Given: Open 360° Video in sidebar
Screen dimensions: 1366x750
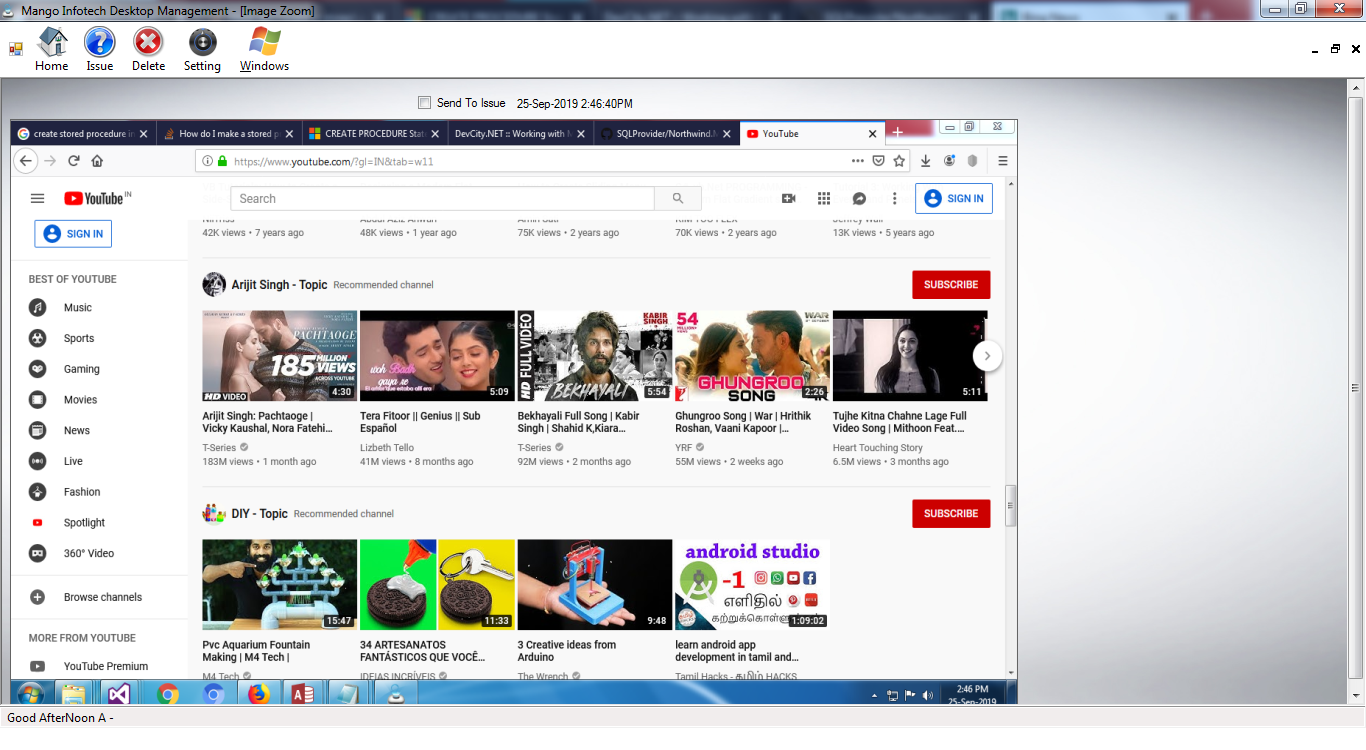Looking at the screenshot, I should pyautogui.click(x=100, y=553).
